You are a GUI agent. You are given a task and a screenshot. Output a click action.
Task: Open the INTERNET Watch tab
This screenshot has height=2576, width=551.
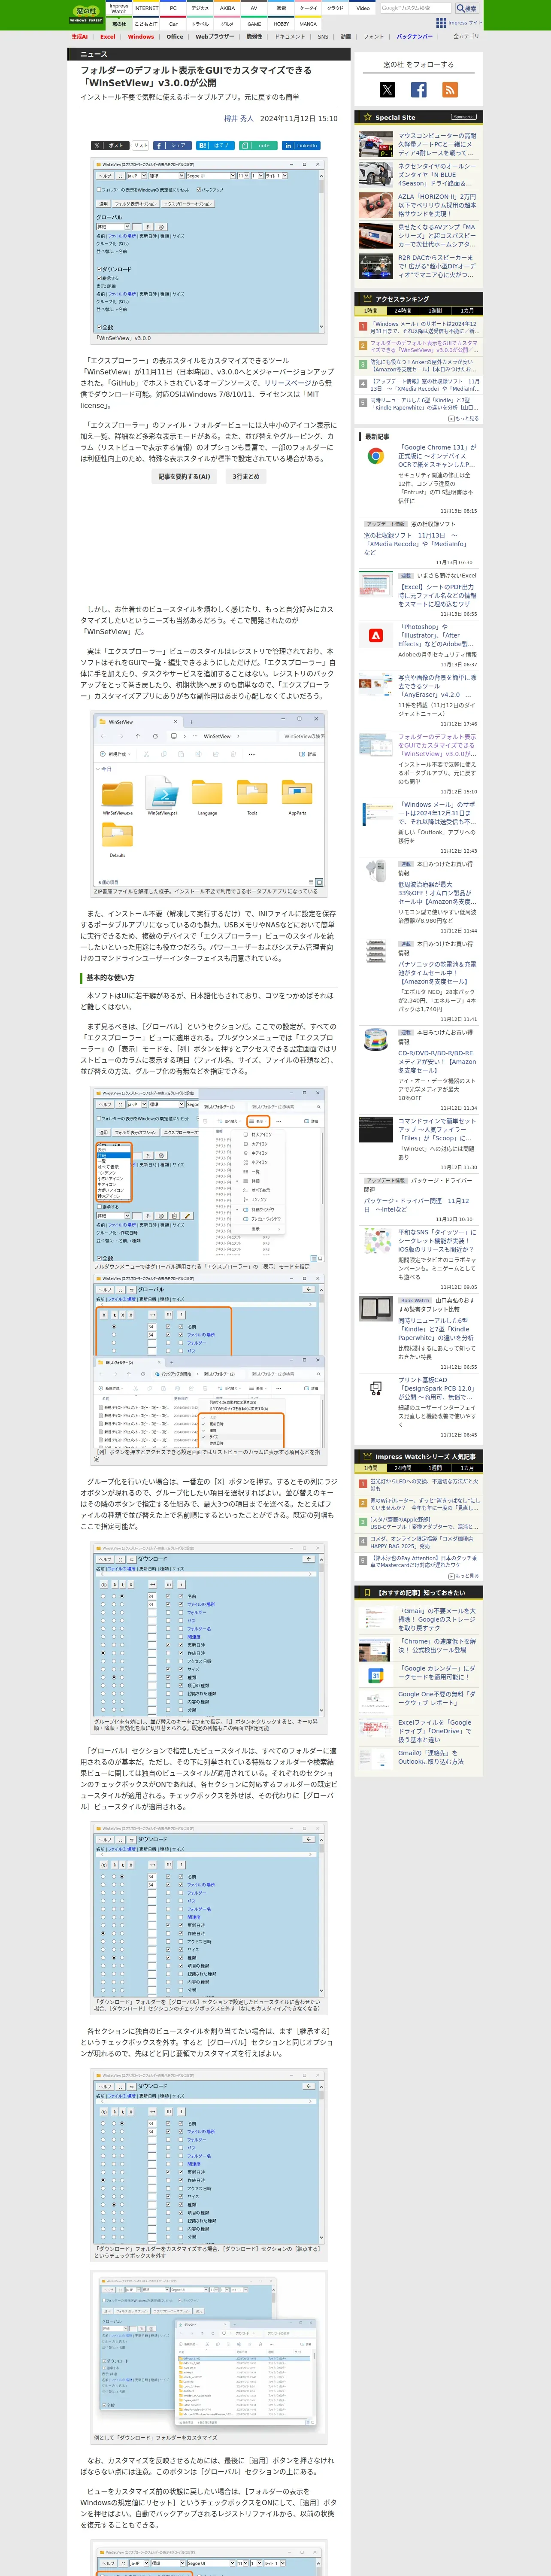(x=146, y=8)
